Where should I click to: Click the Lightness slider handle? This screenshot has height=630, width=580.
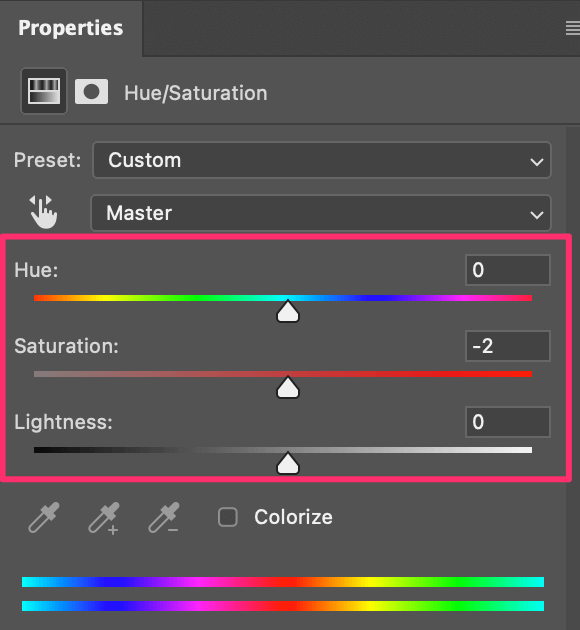tap(288, 463)
